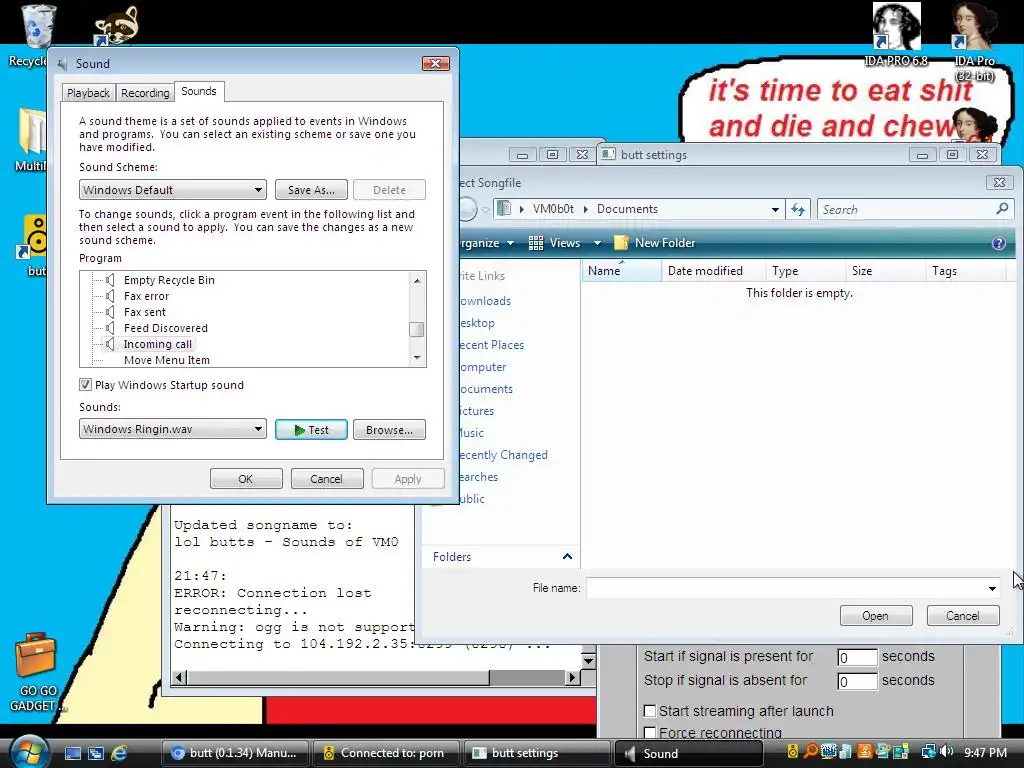
Task: Click Open in the file dialog
Action: pyautogui.click(x=875, y=615)
